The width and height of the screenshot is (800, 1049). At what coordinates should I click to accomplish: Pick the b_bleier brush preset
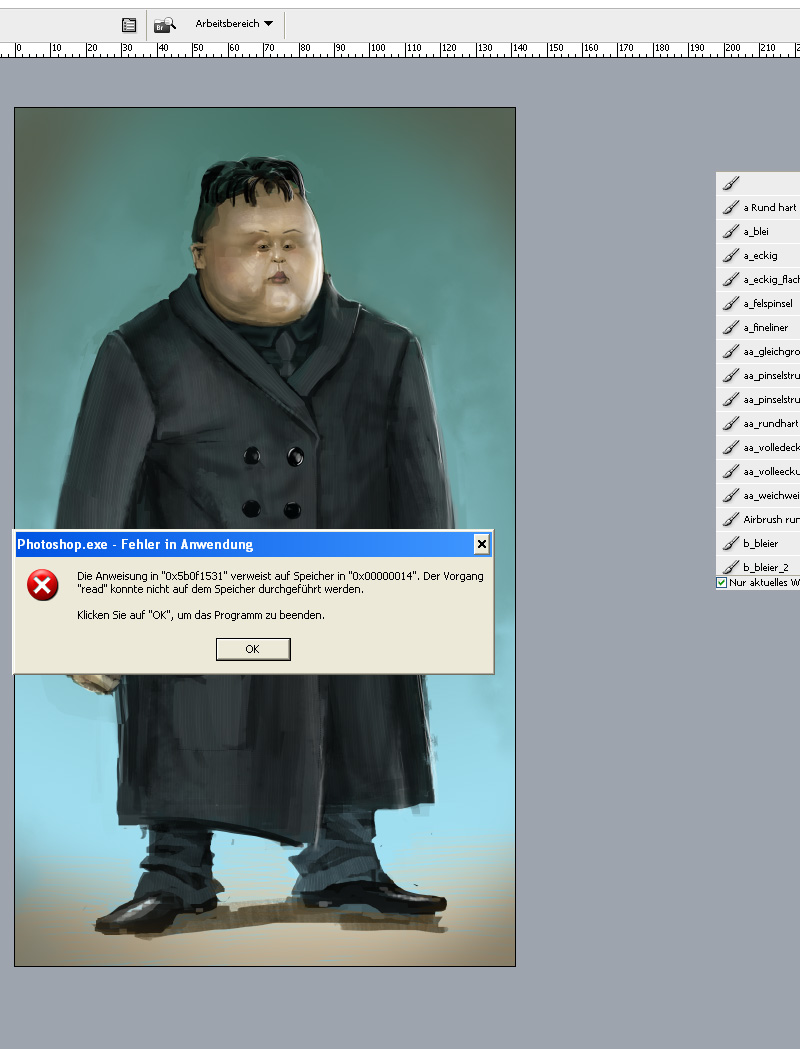[760, 544]
